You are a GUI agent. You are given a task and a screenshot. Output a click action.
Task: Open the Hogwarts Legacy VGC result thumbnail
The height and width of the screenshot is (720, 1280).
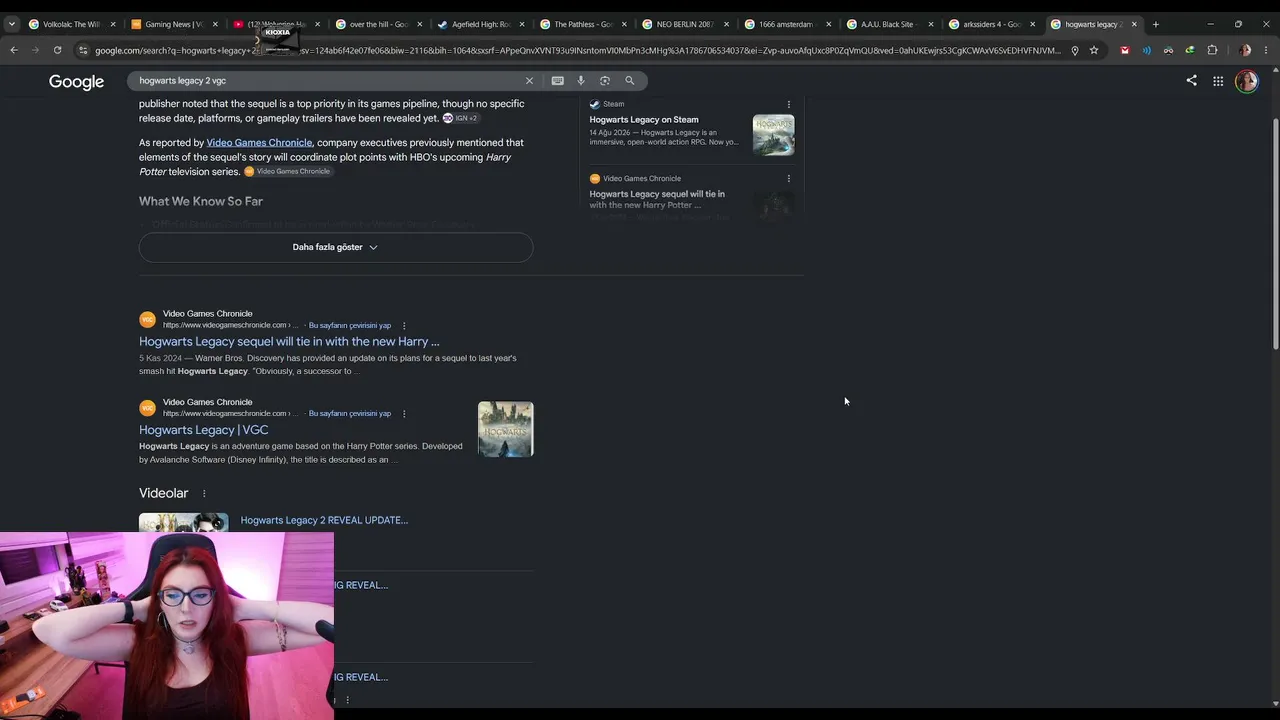click(506, 429)
